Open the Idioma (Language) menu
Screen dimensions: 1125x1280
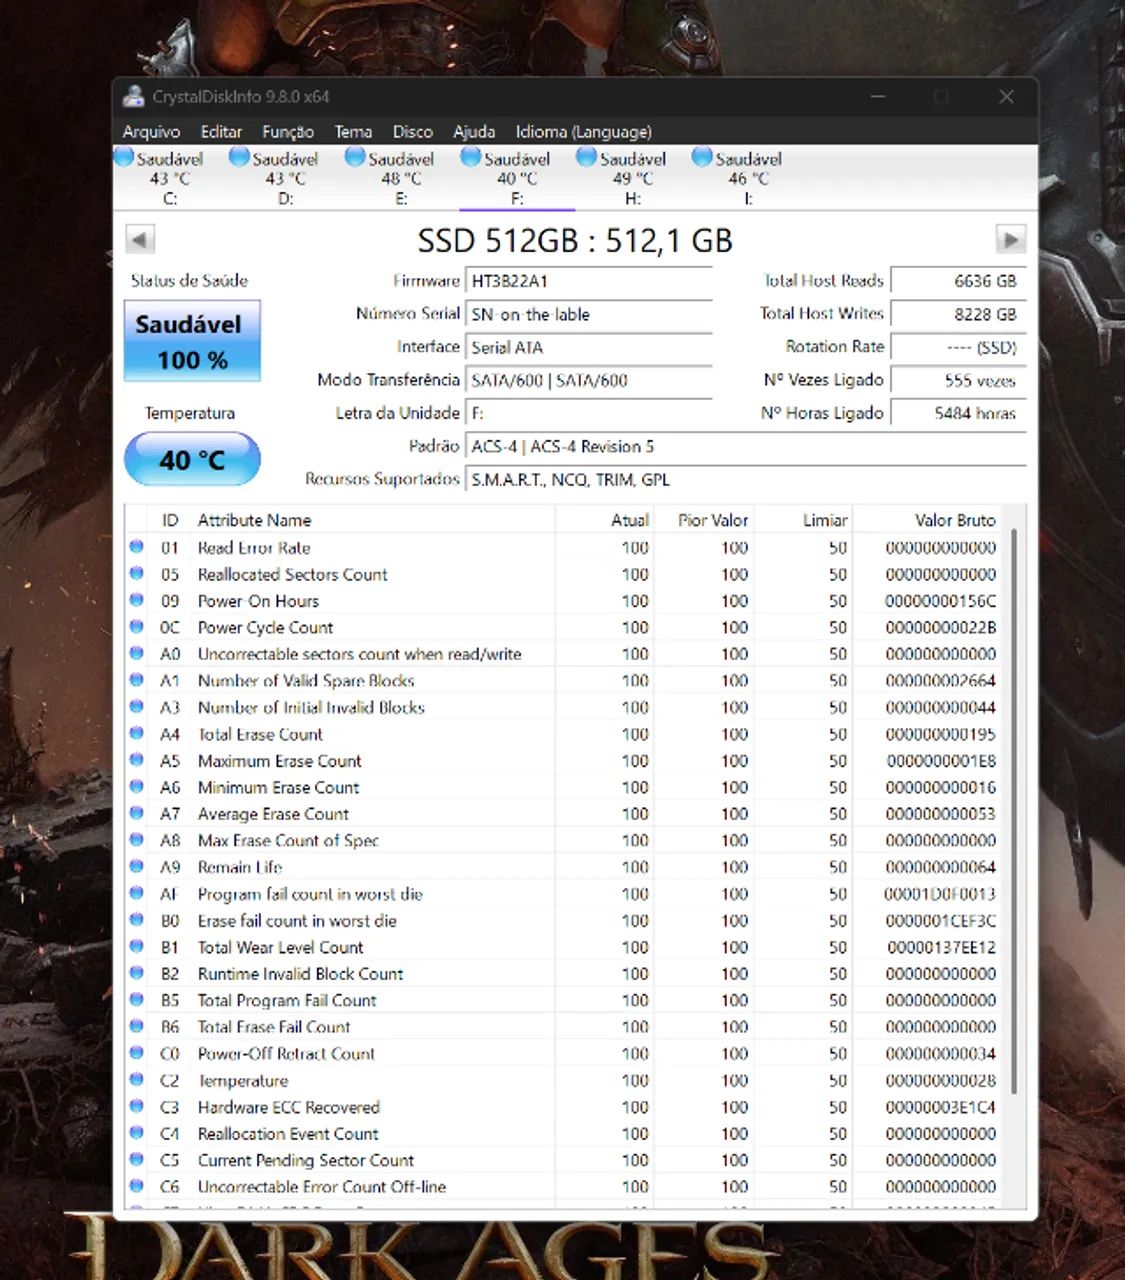(x=584, y=132)
